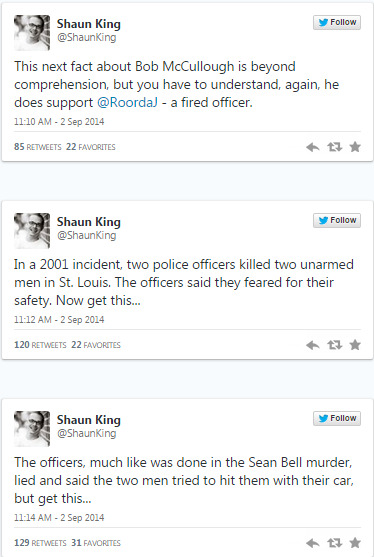View the 120 retweets count
Viewport: 374px width, 557px height.
point(40,345)
